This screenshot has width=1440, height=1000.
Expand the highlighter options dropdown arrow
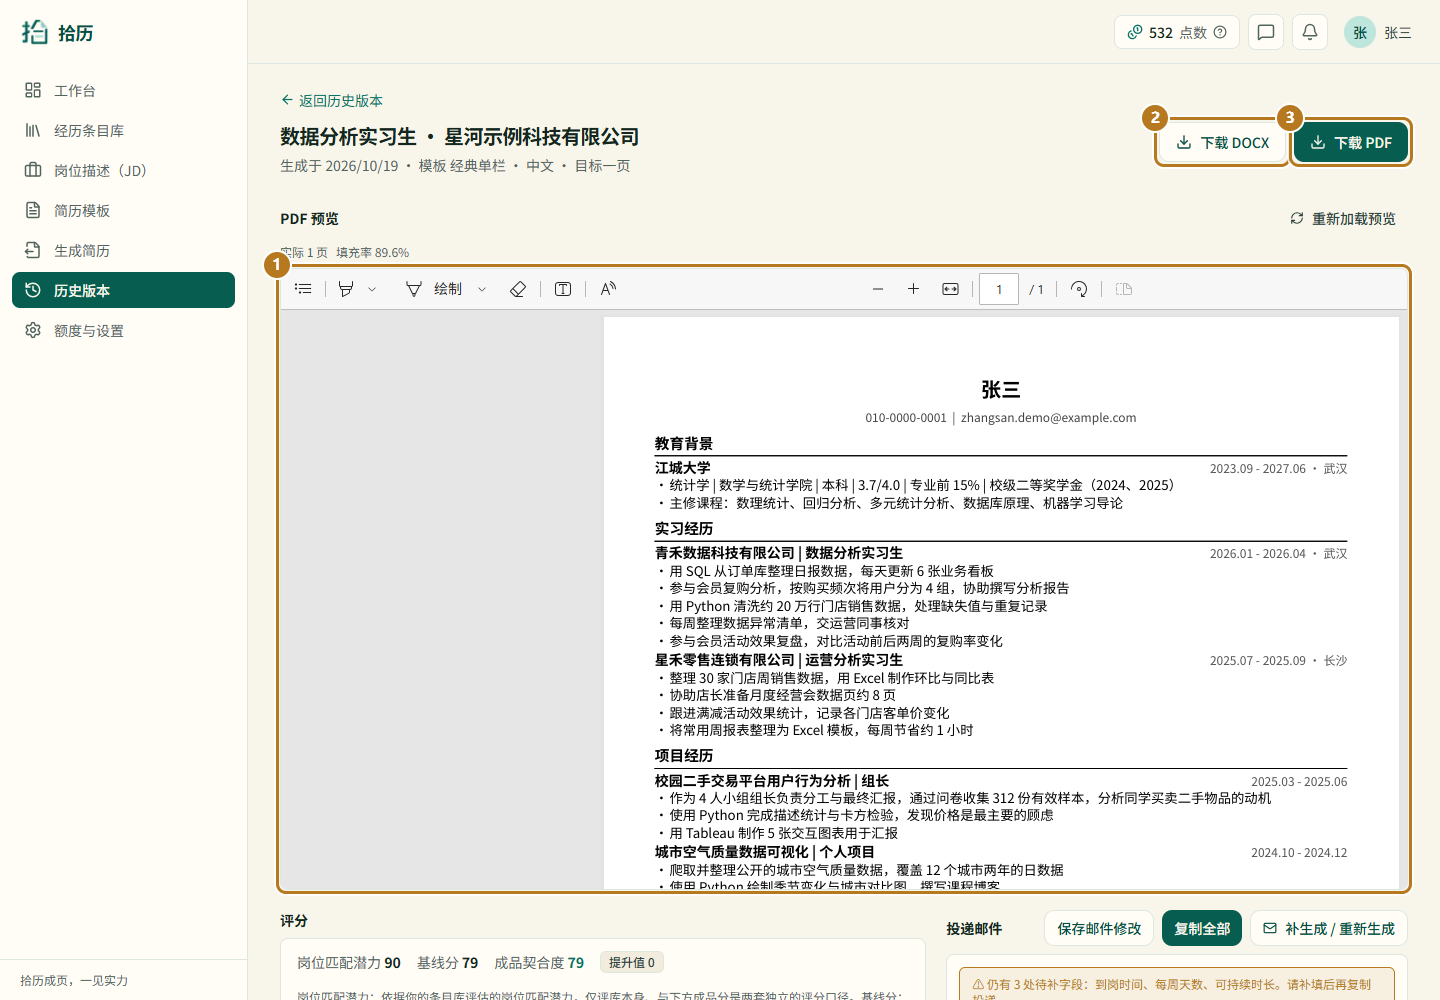(372, 289)
